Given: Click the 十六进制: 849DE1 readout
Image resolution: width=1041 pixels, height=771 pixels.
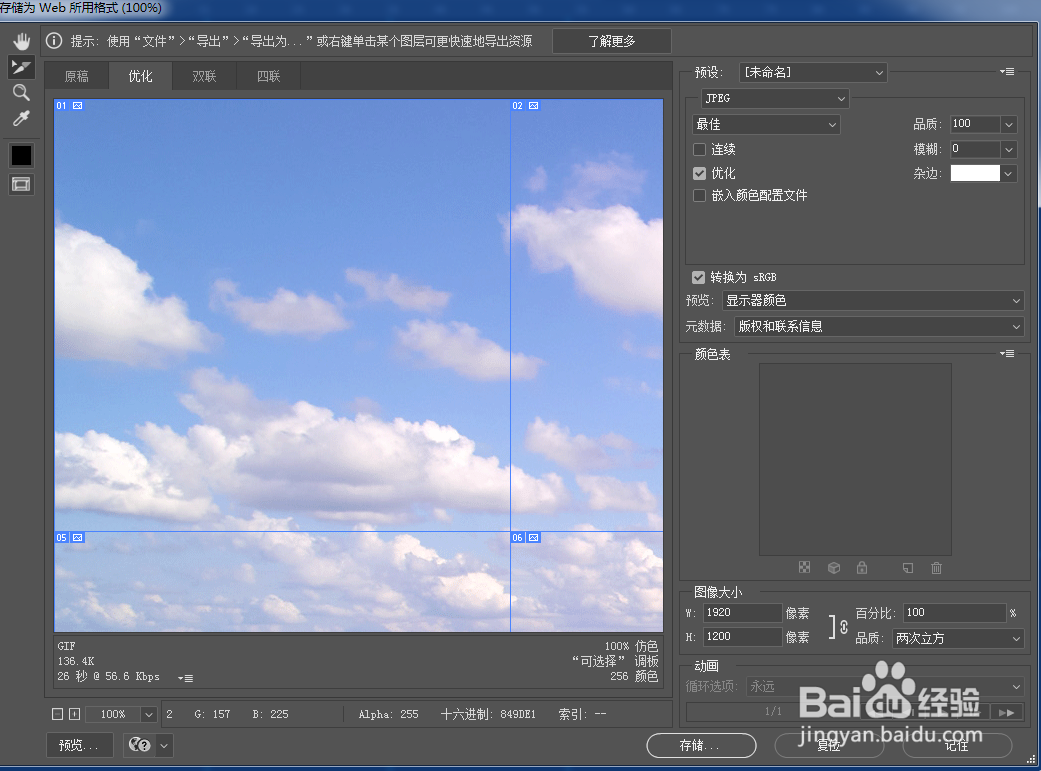Looking at the screenshot, I should [x=488, y=715].
